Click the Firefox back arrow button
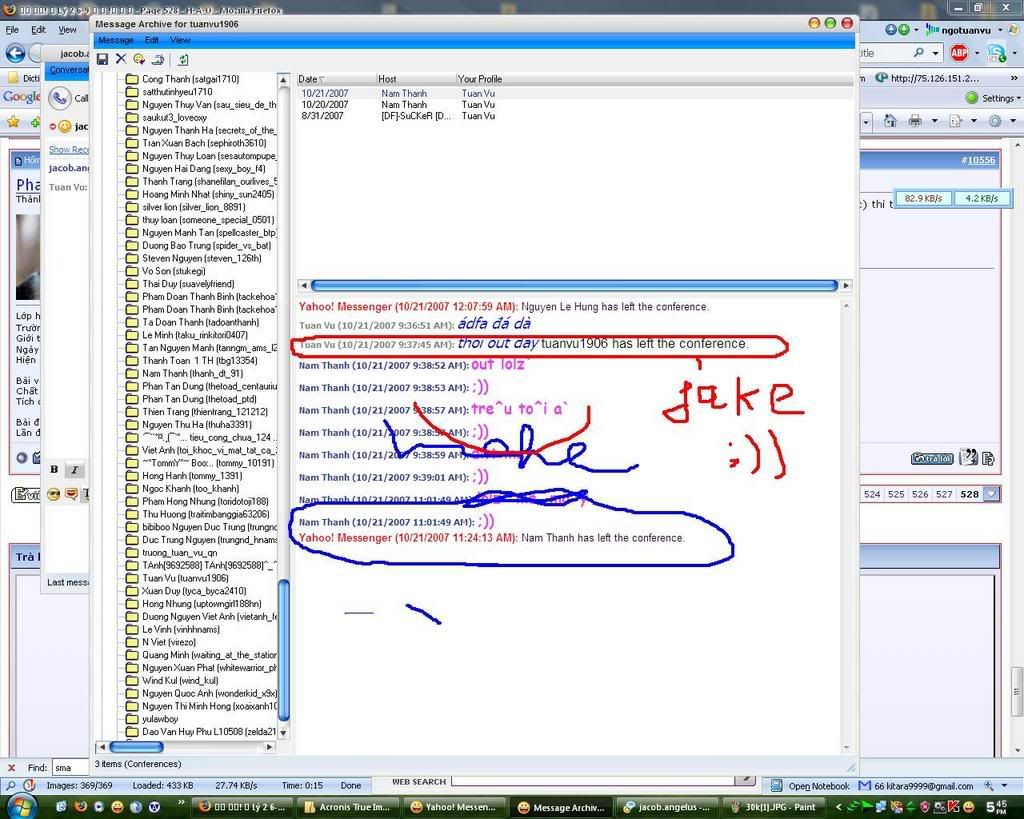Screen dimensions: 1024x819 click(15, 53)
